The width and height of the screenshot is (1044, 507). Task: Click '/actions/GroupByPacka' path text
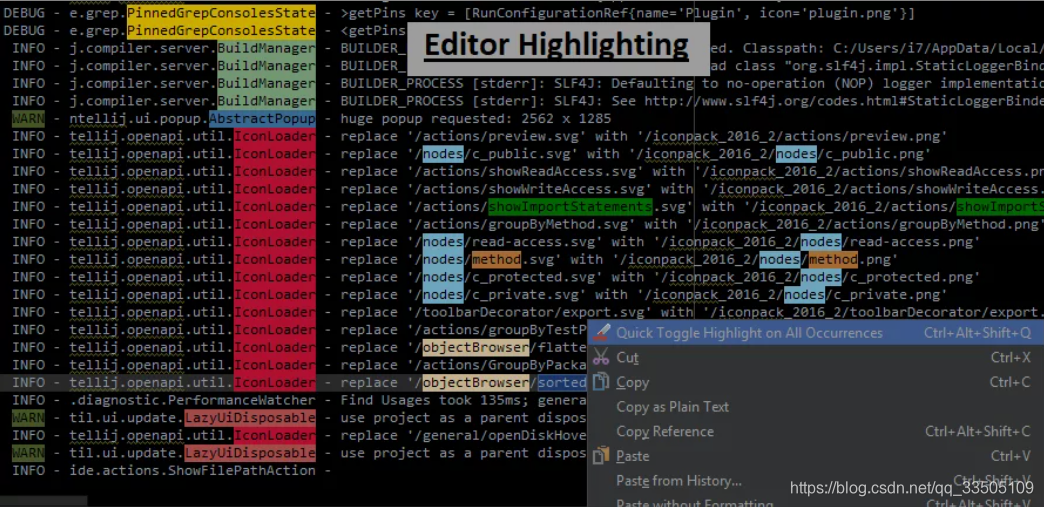point(500,365)
